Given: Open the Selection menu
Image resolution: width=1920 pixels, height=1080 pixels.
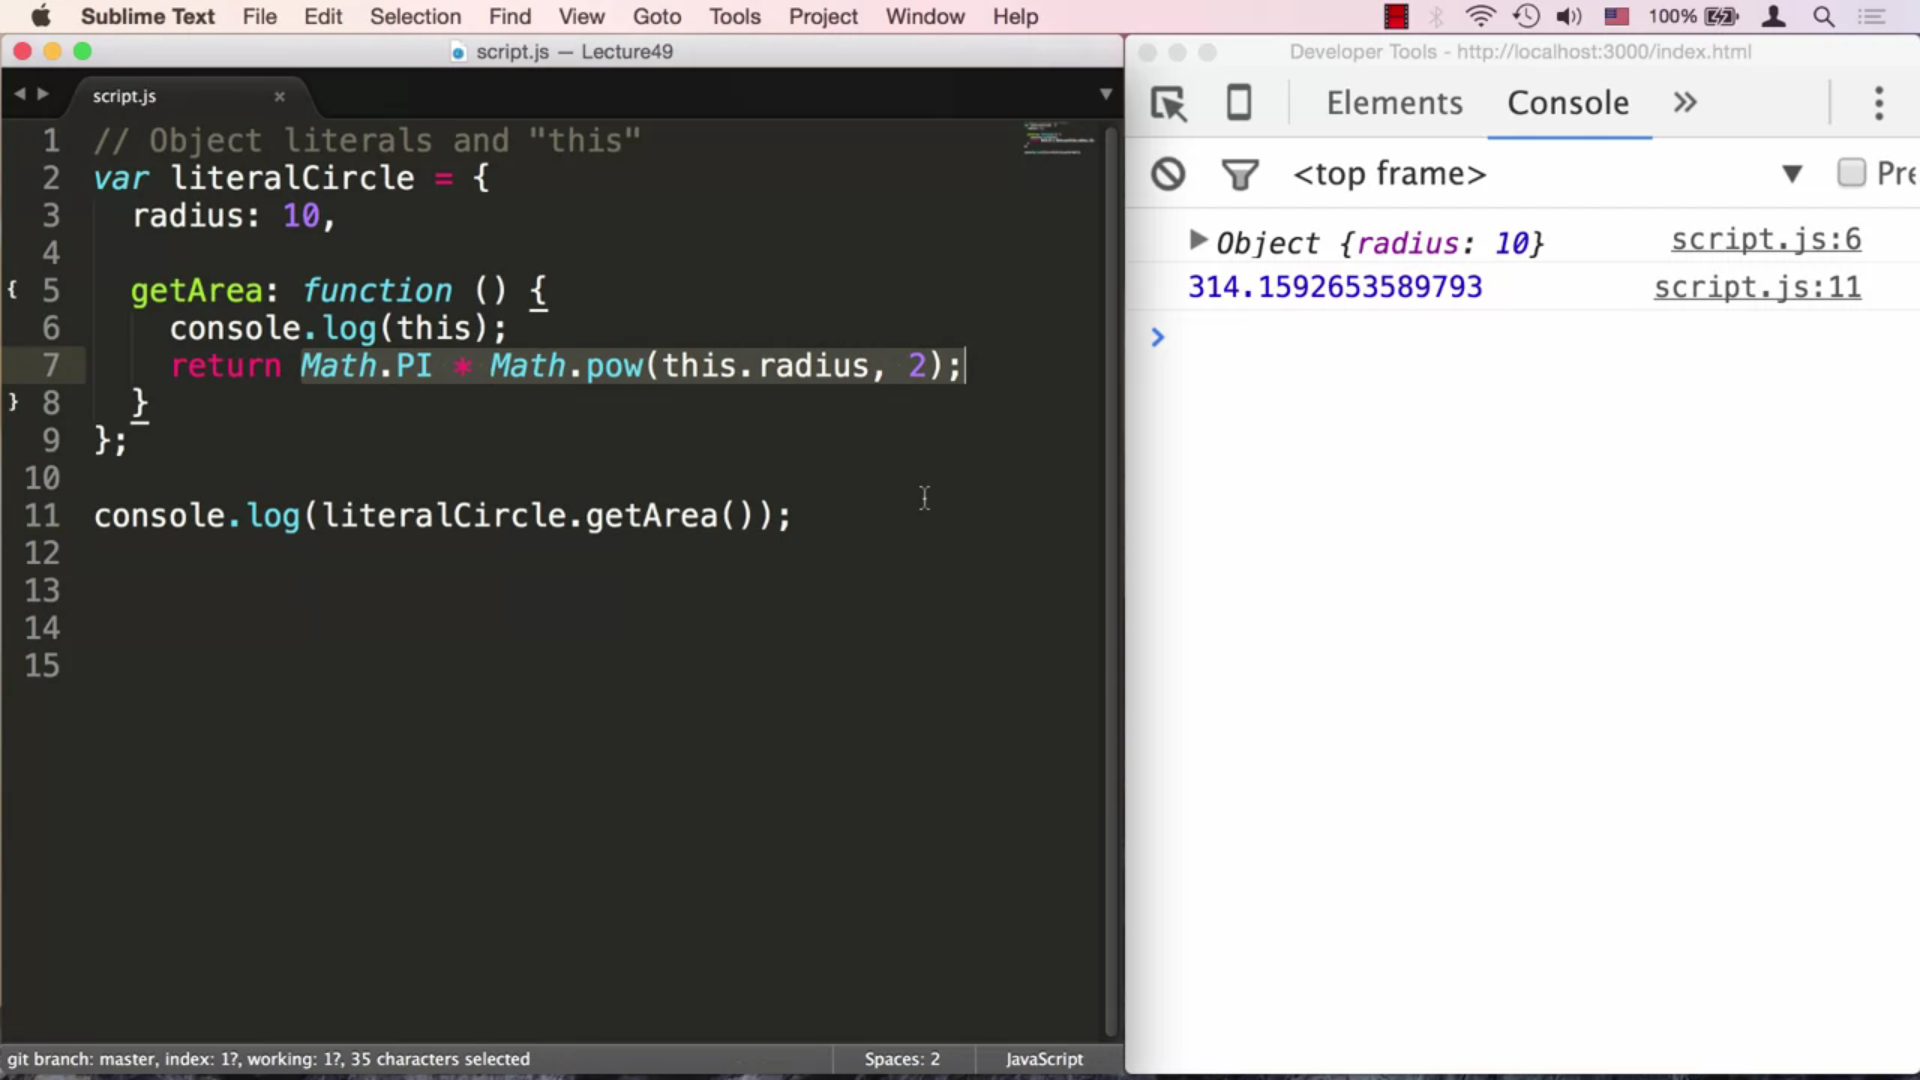Looking at the screenshot, I should click(415, 16).
